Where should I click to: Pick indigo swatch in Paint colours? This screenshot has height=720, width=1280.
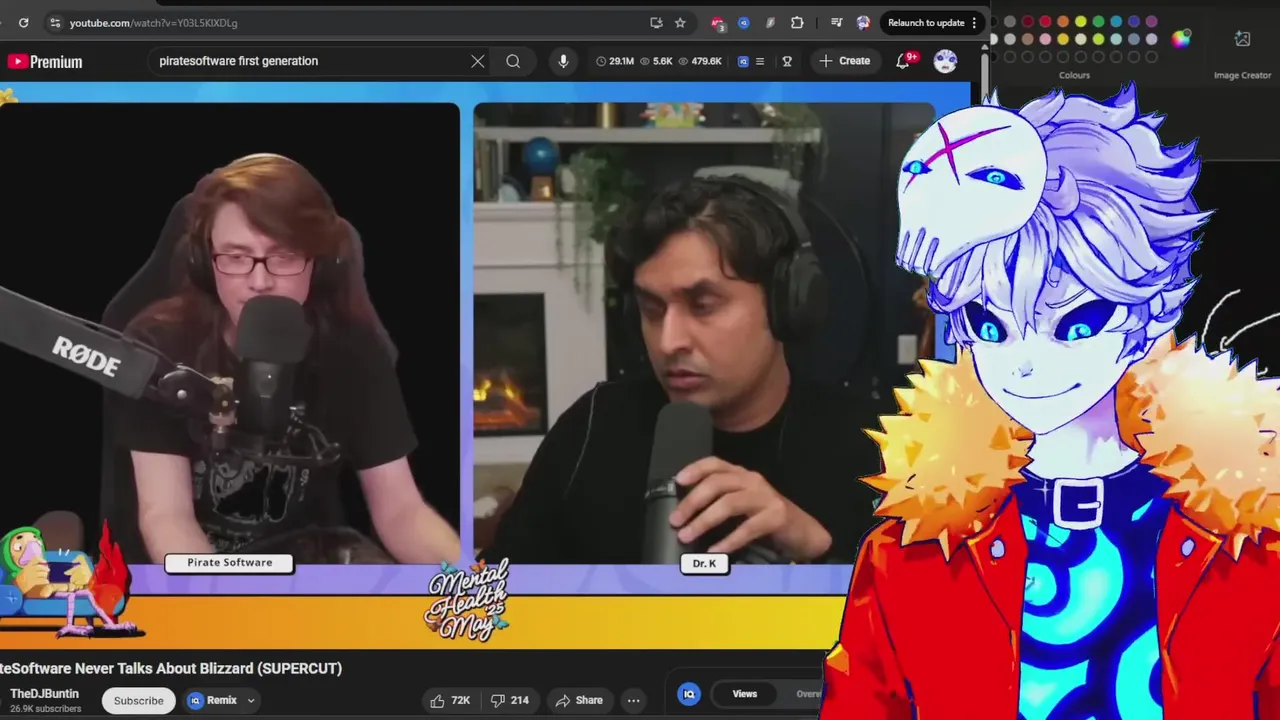click(x=1134, y=22)
